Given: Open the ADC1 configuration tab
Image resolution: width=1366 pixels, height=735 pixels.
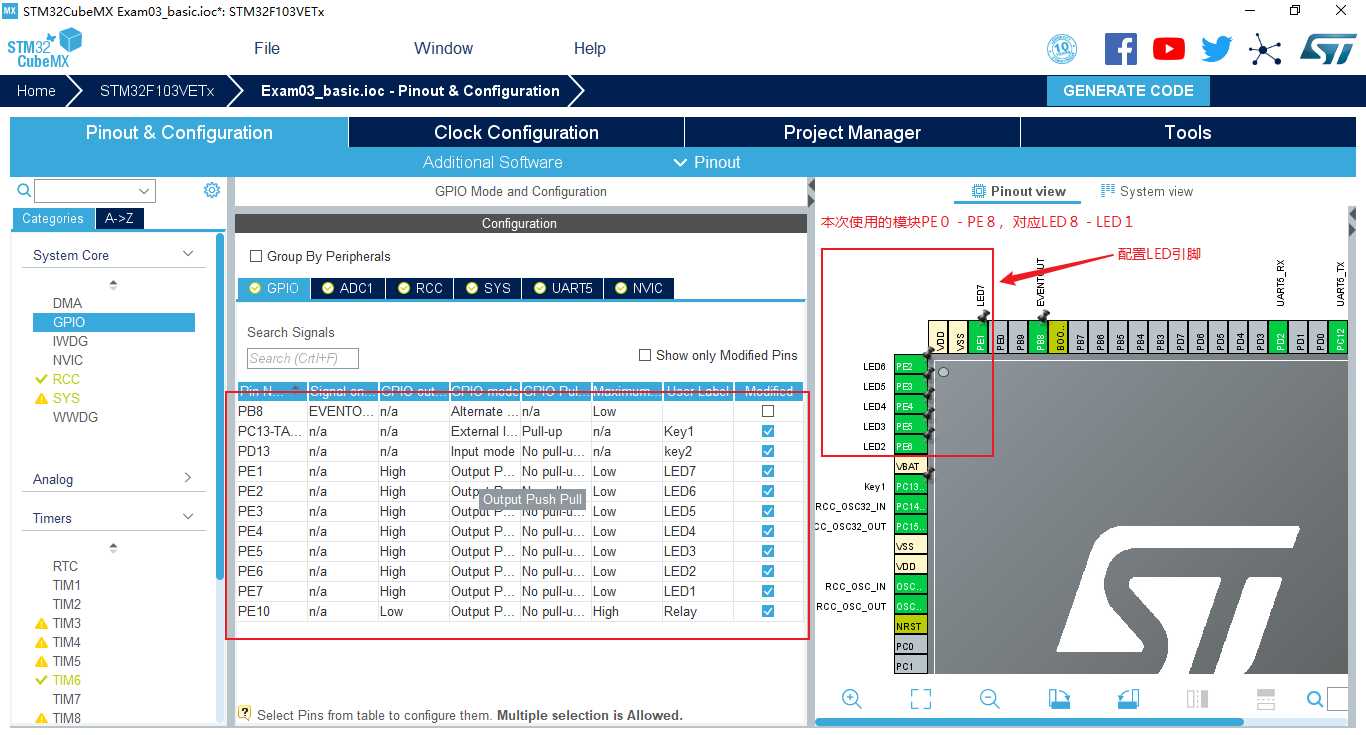Looking at the screenshot, I should click(x=347, y=288).
